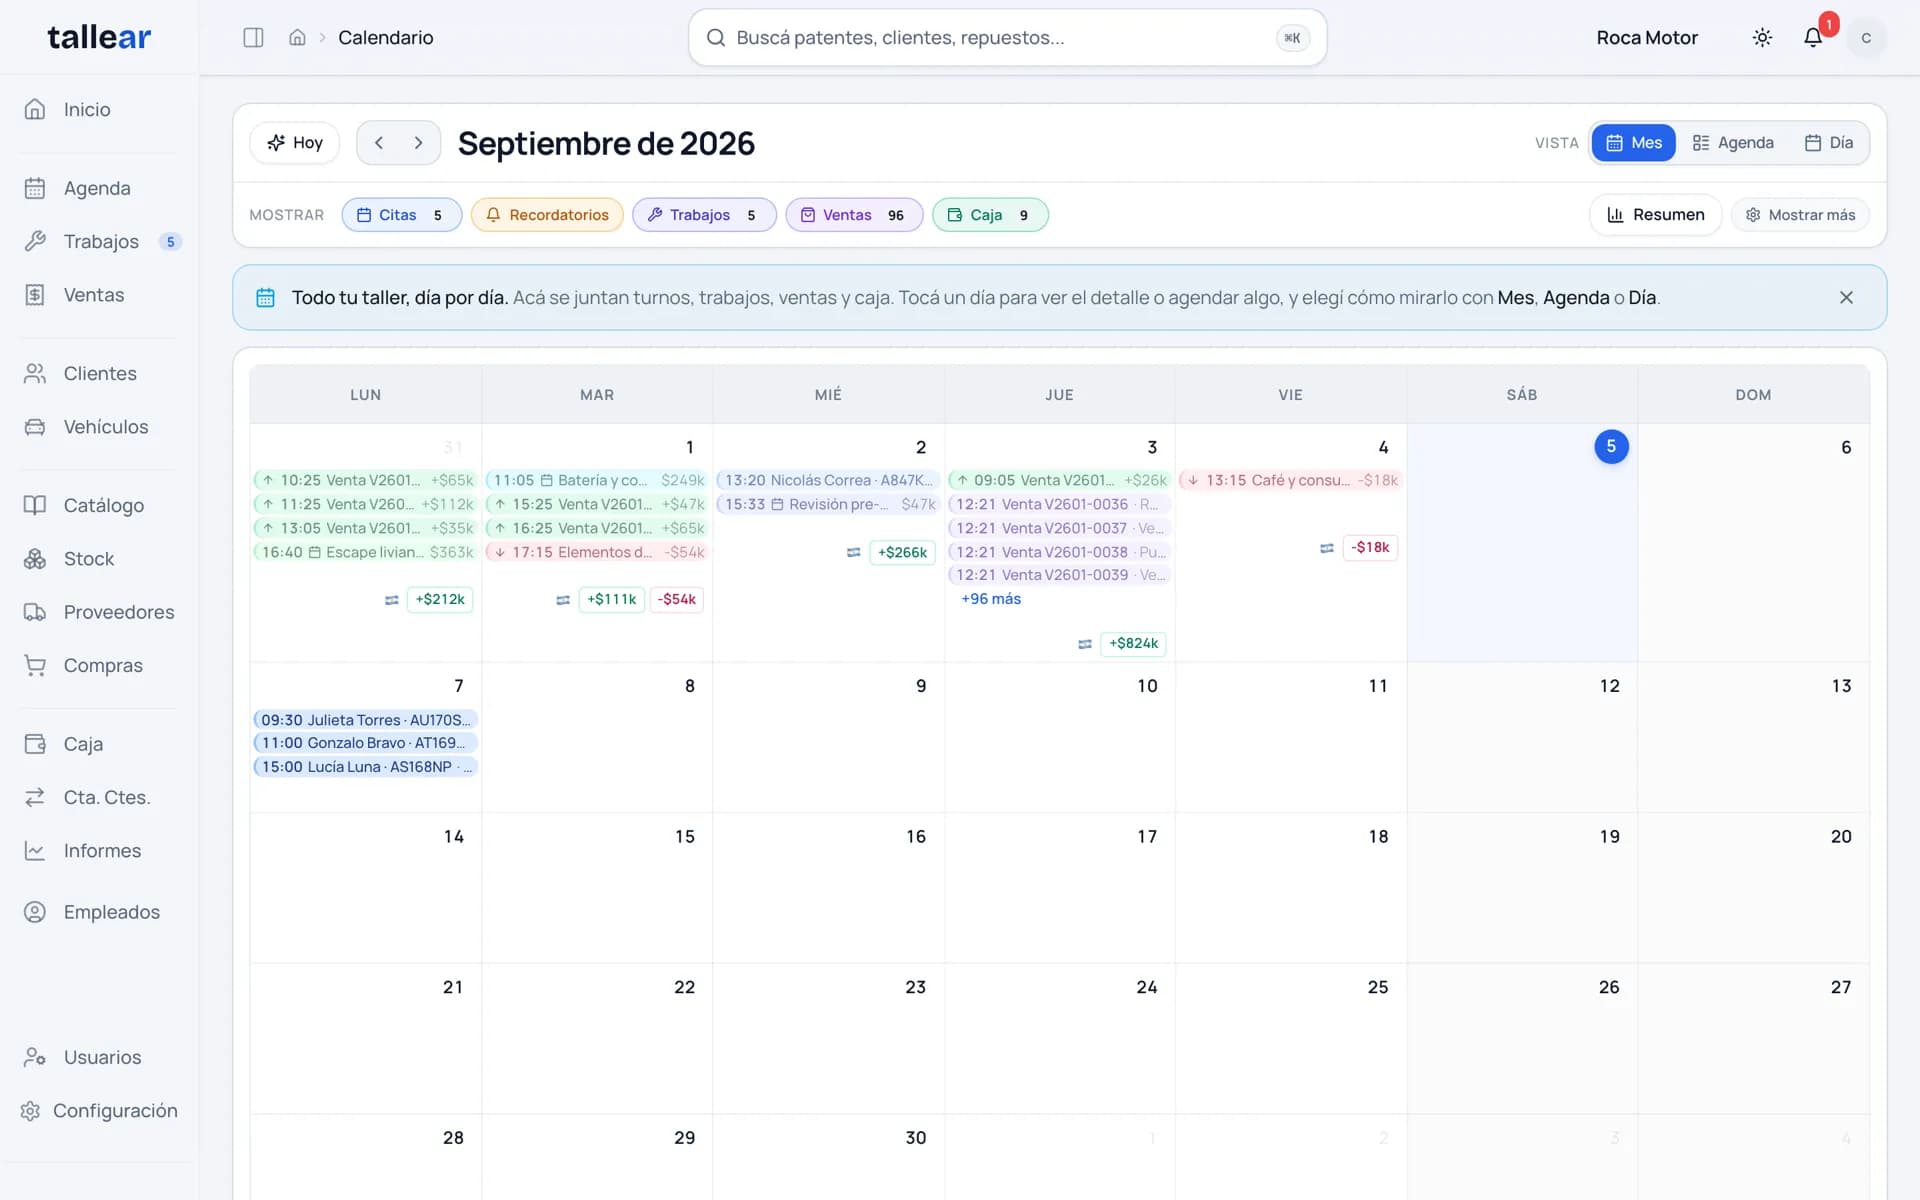1920x1200 pixels.
Task: Open Compras in the sidebar
Action: pos(100,665)
